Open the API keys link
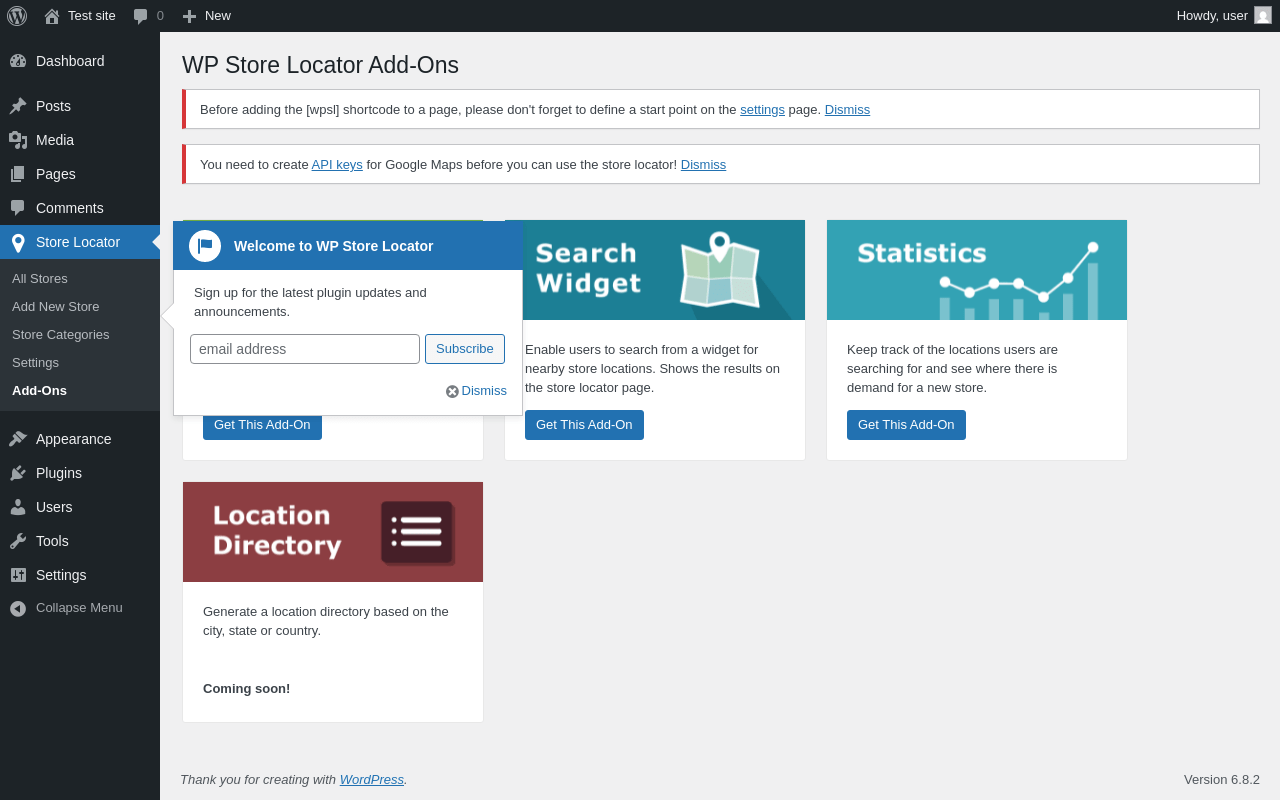1280x800 pixels. [x=337, y=165]
